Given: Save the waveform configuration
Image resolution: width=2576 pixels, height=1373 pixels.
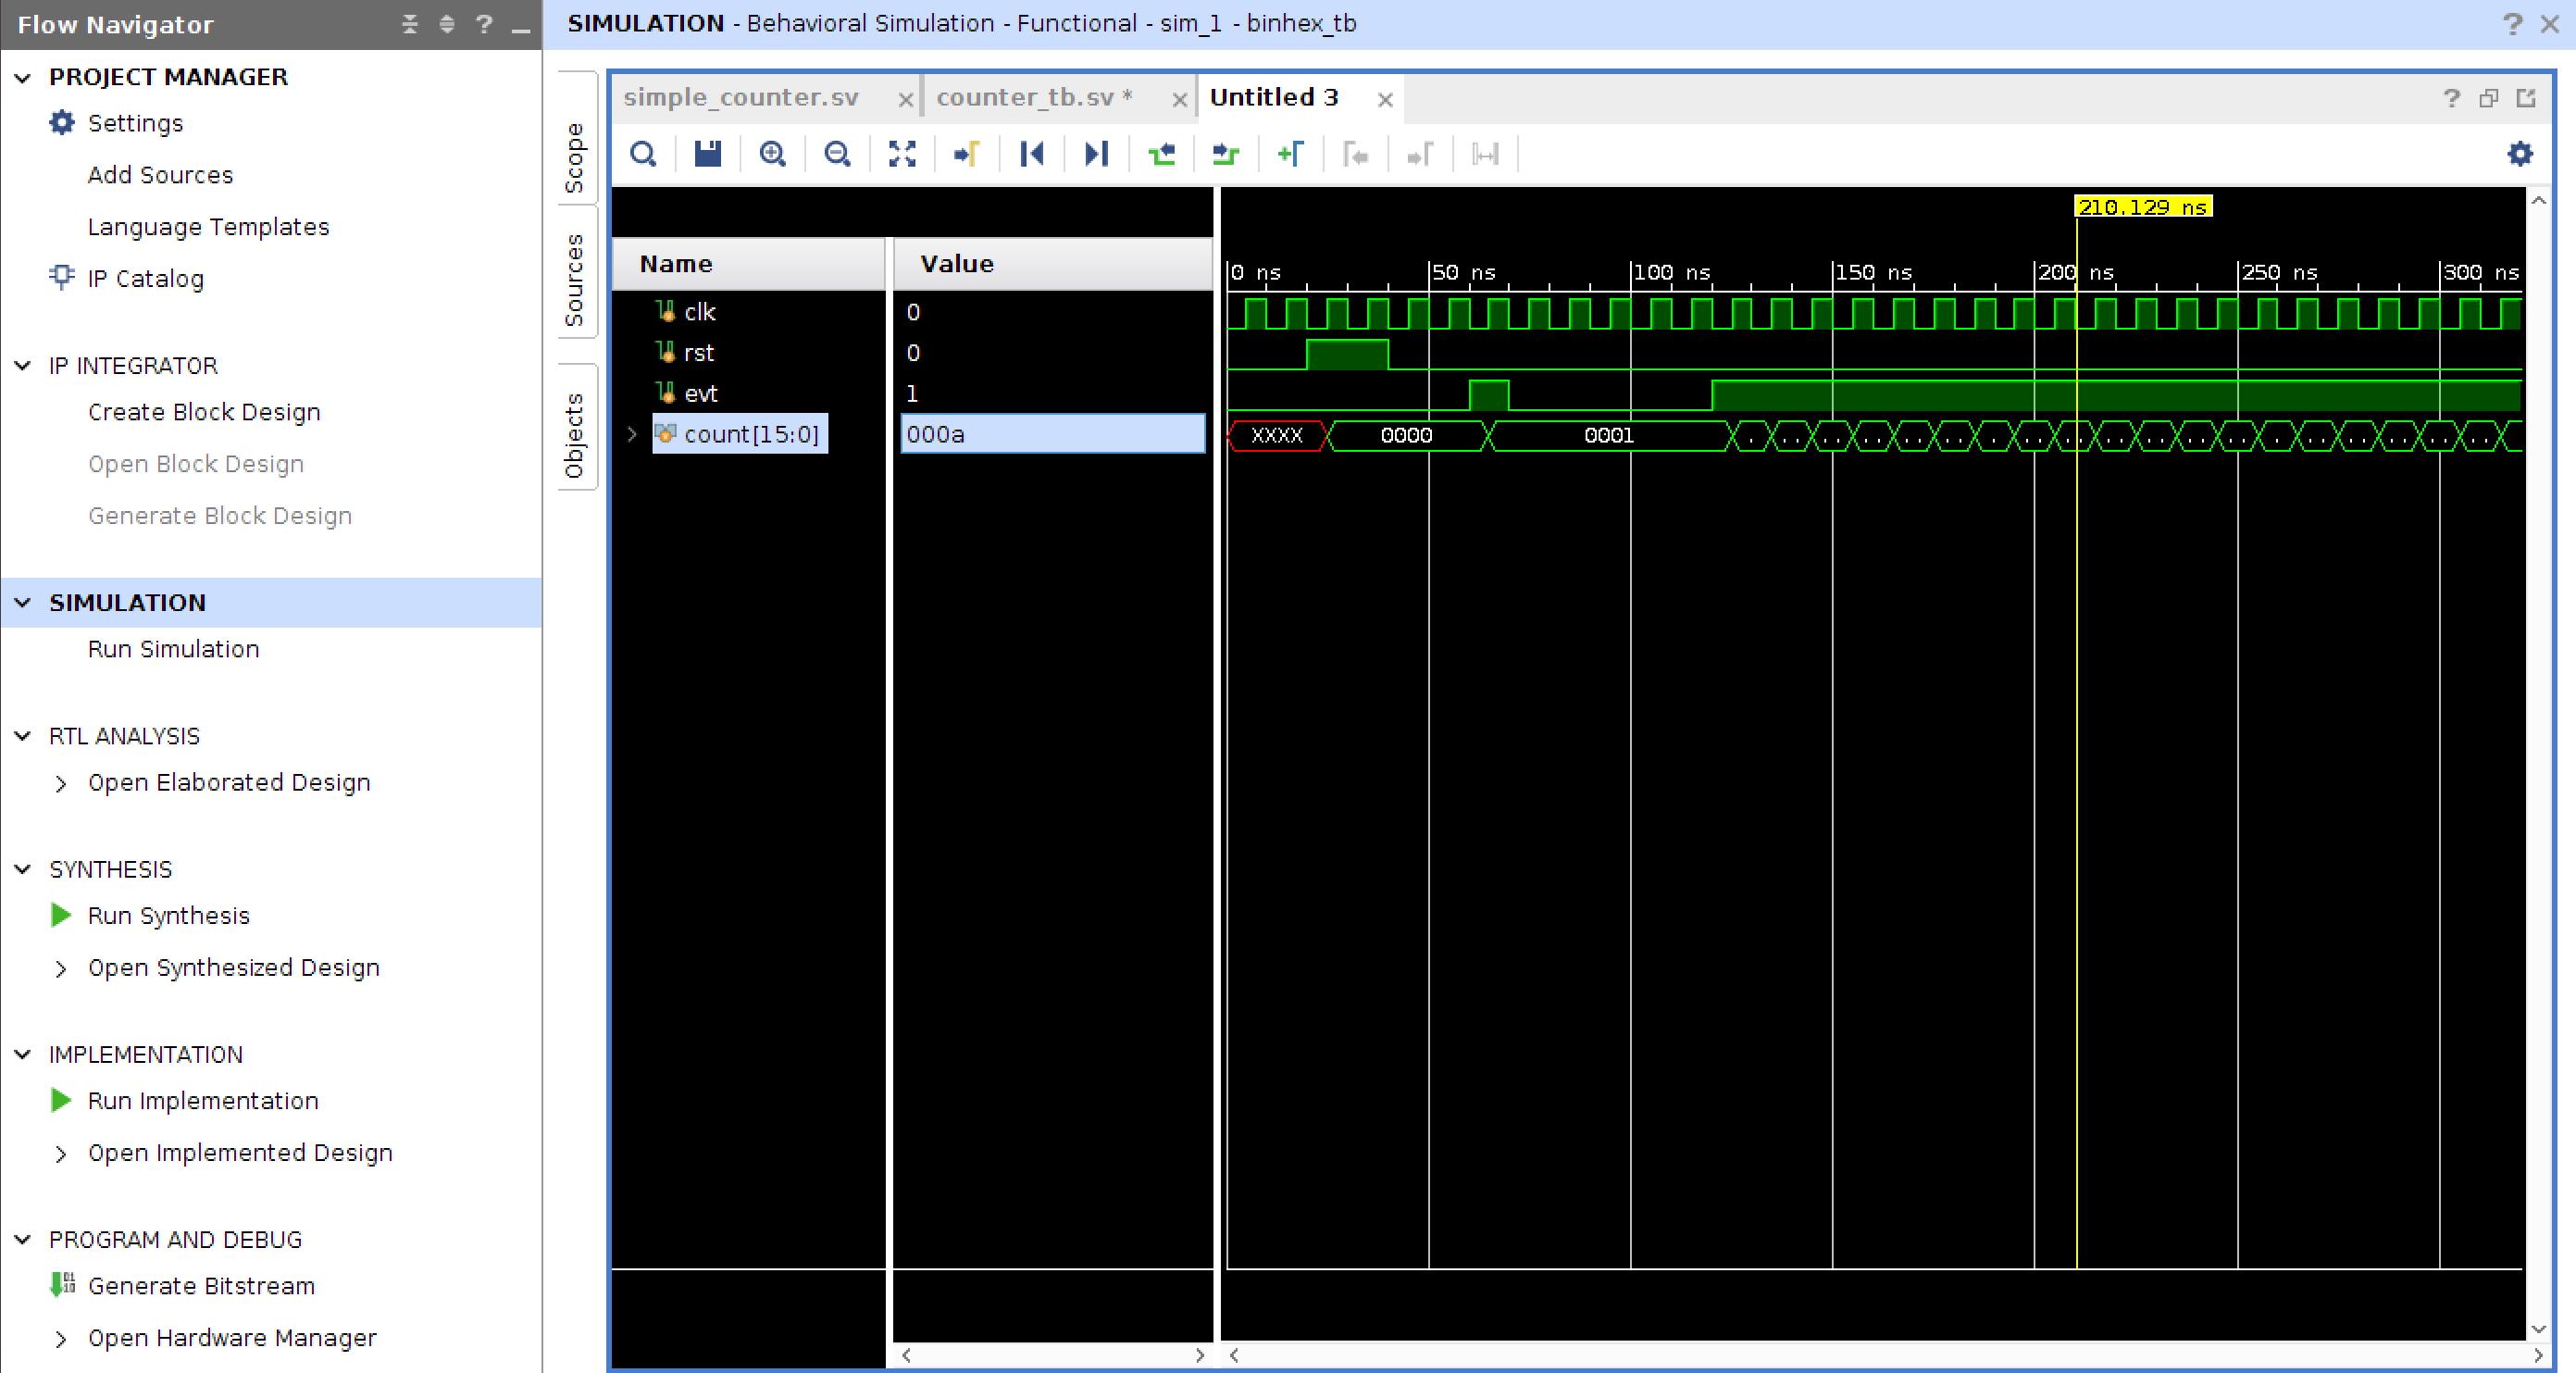Looking at the screenshot, I should [x=708, y=154].
